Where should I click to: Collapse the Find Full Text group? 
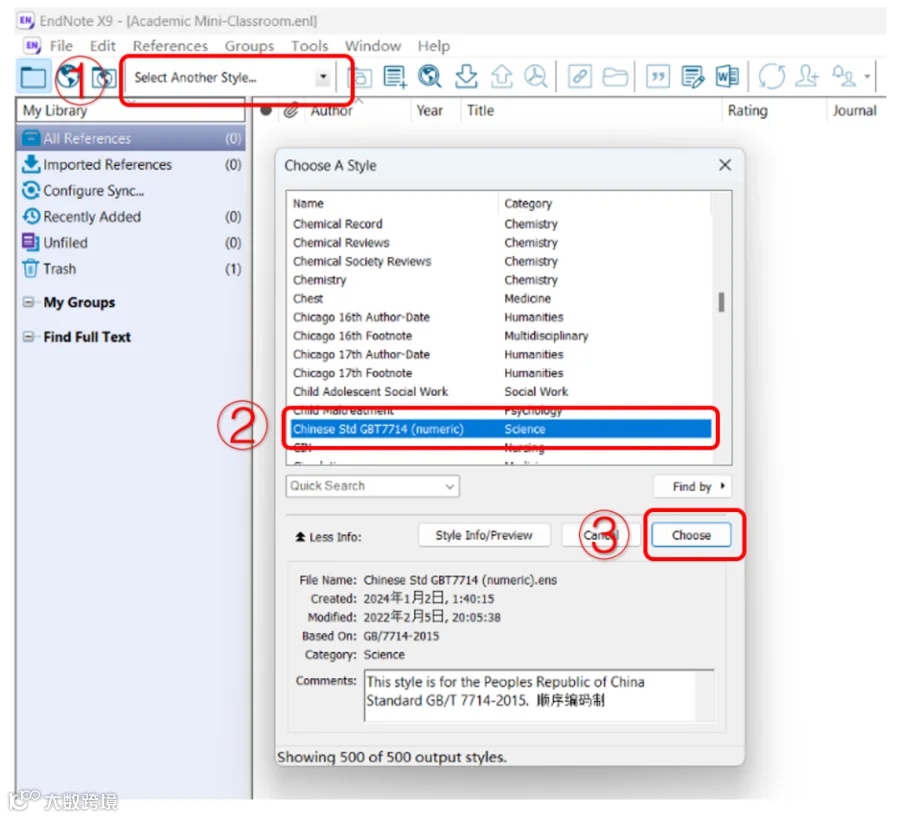tap(28, 336)
